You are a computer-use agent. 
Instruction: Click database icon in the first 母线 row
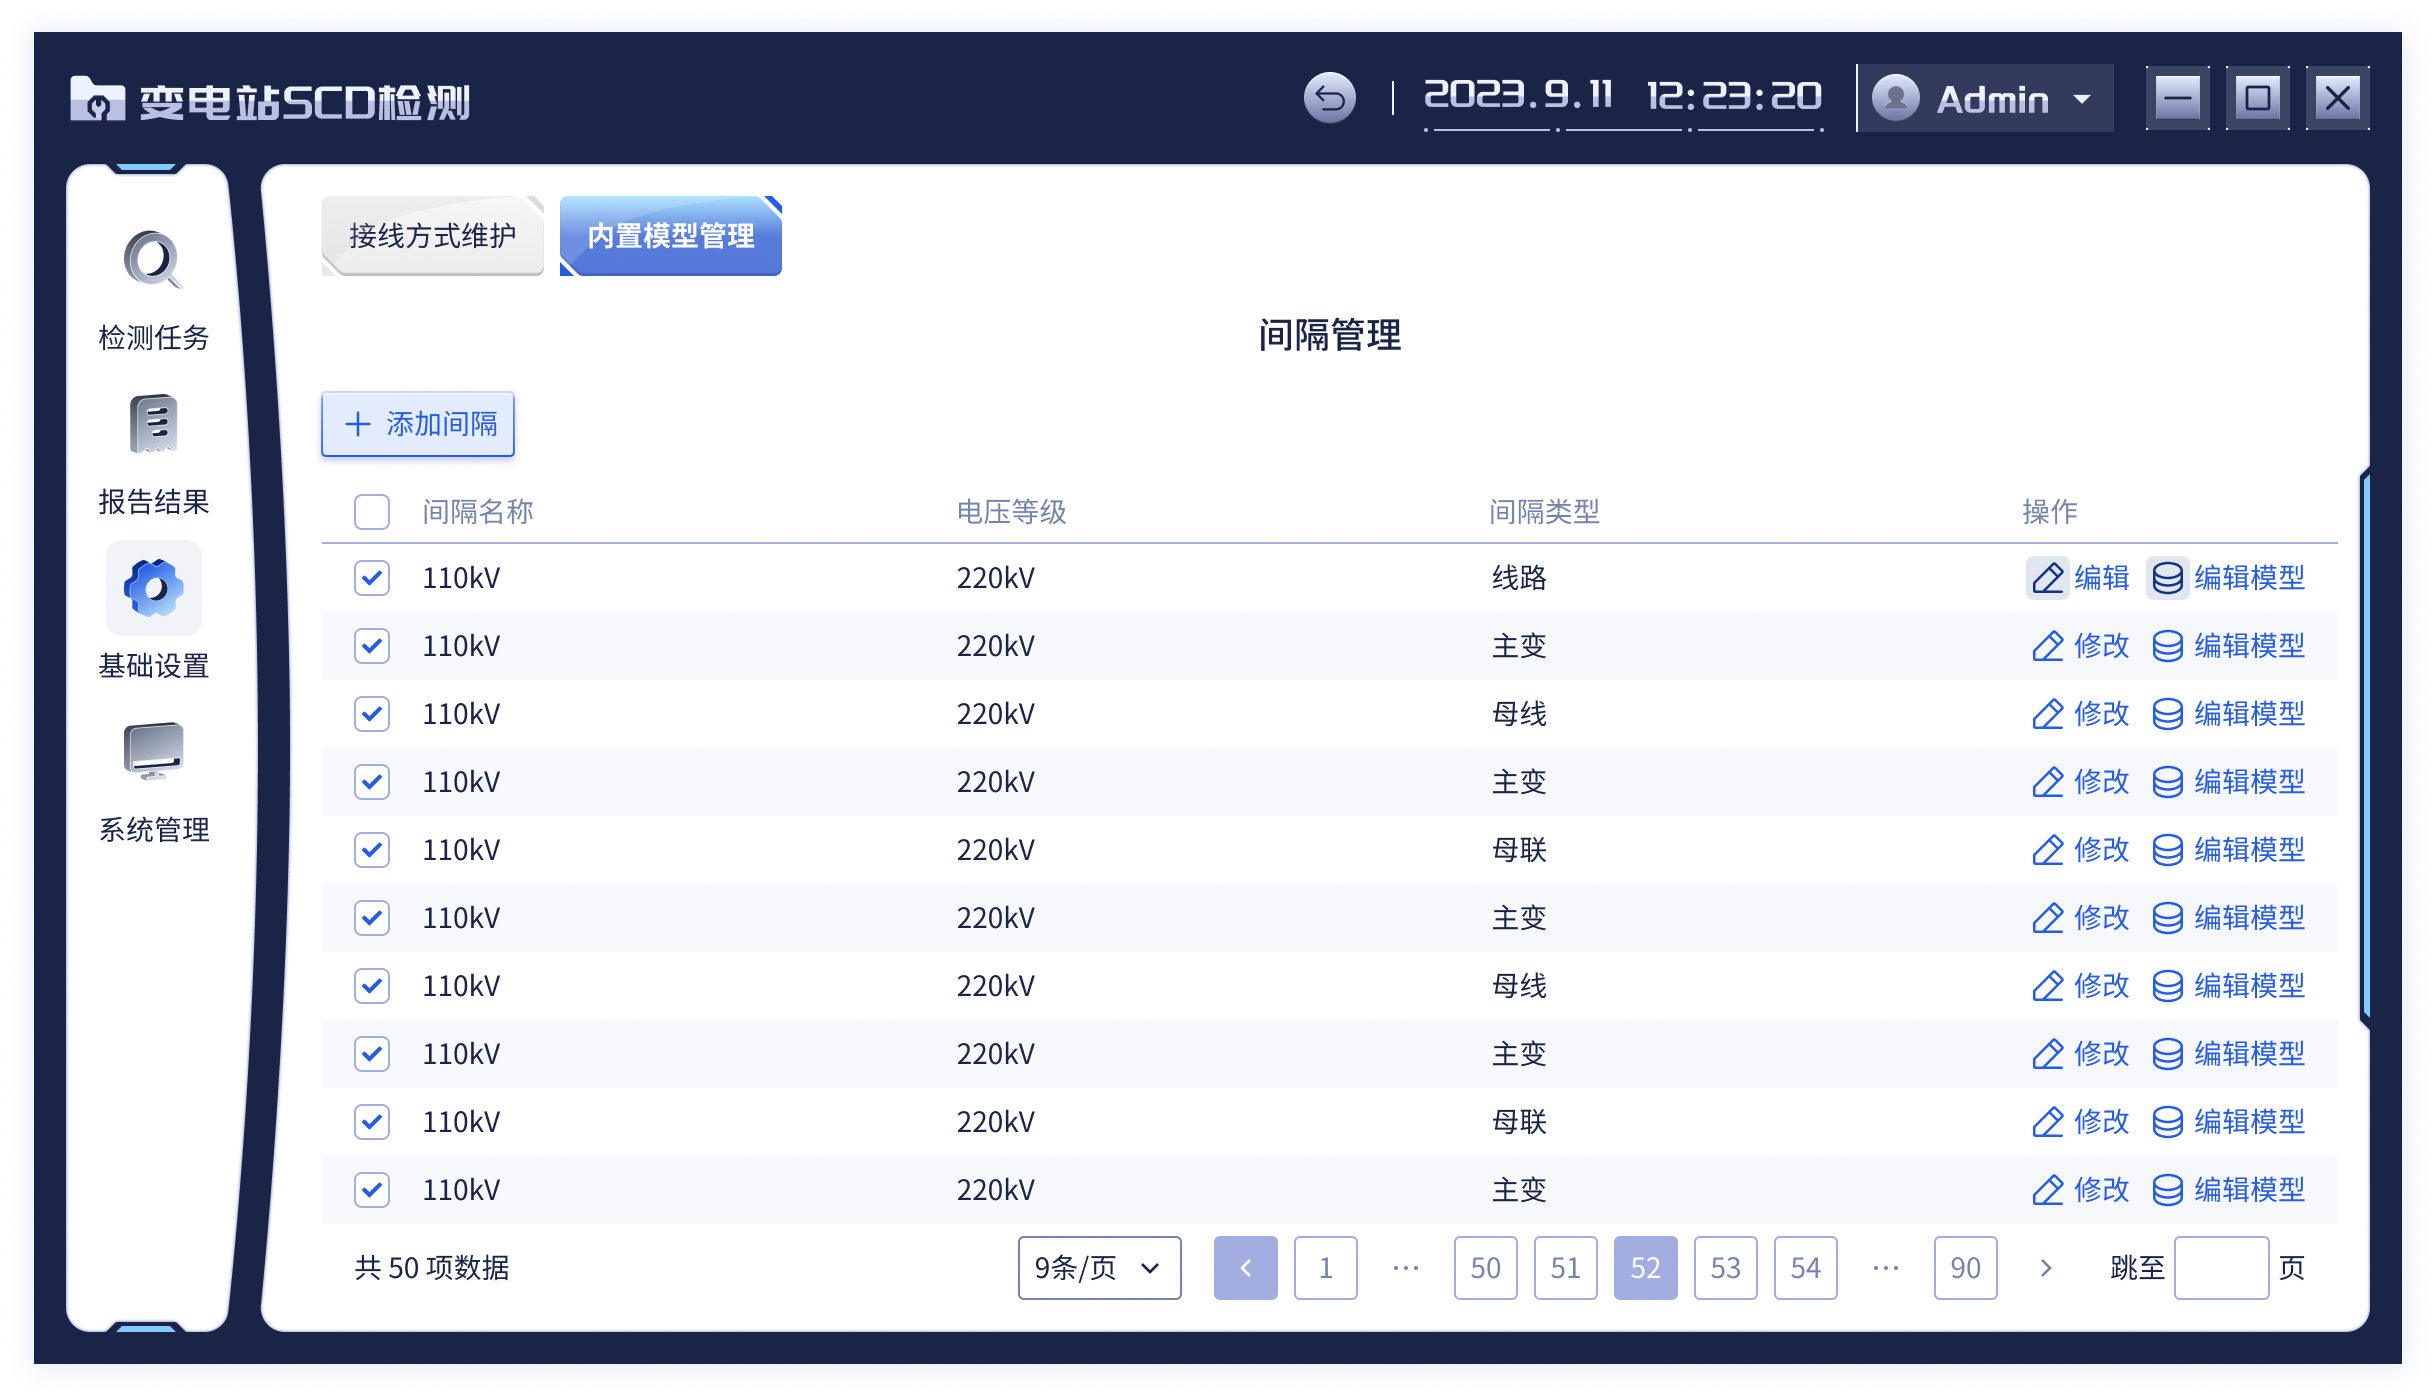[x=2167, y=714]
